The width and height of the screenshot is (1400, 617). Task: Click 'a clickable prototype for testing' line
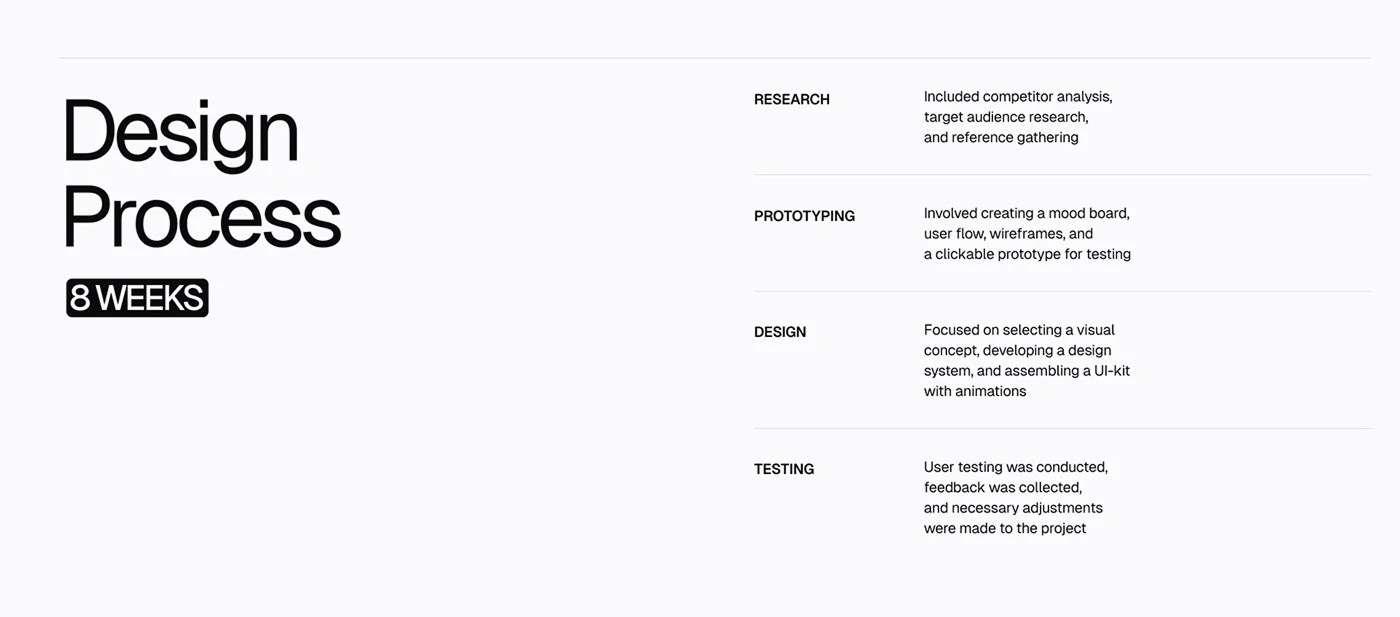click(x=1027, y=254)
